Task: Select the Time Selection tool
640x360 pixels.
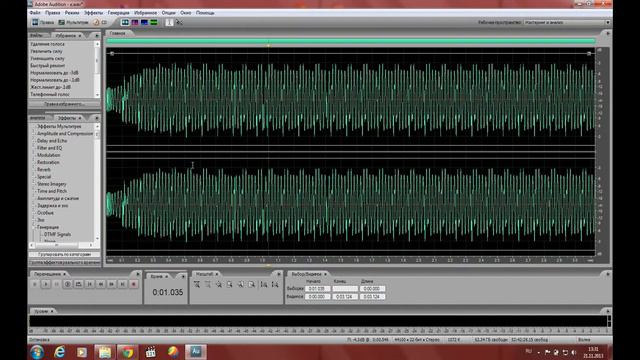Action: point(169,22)
